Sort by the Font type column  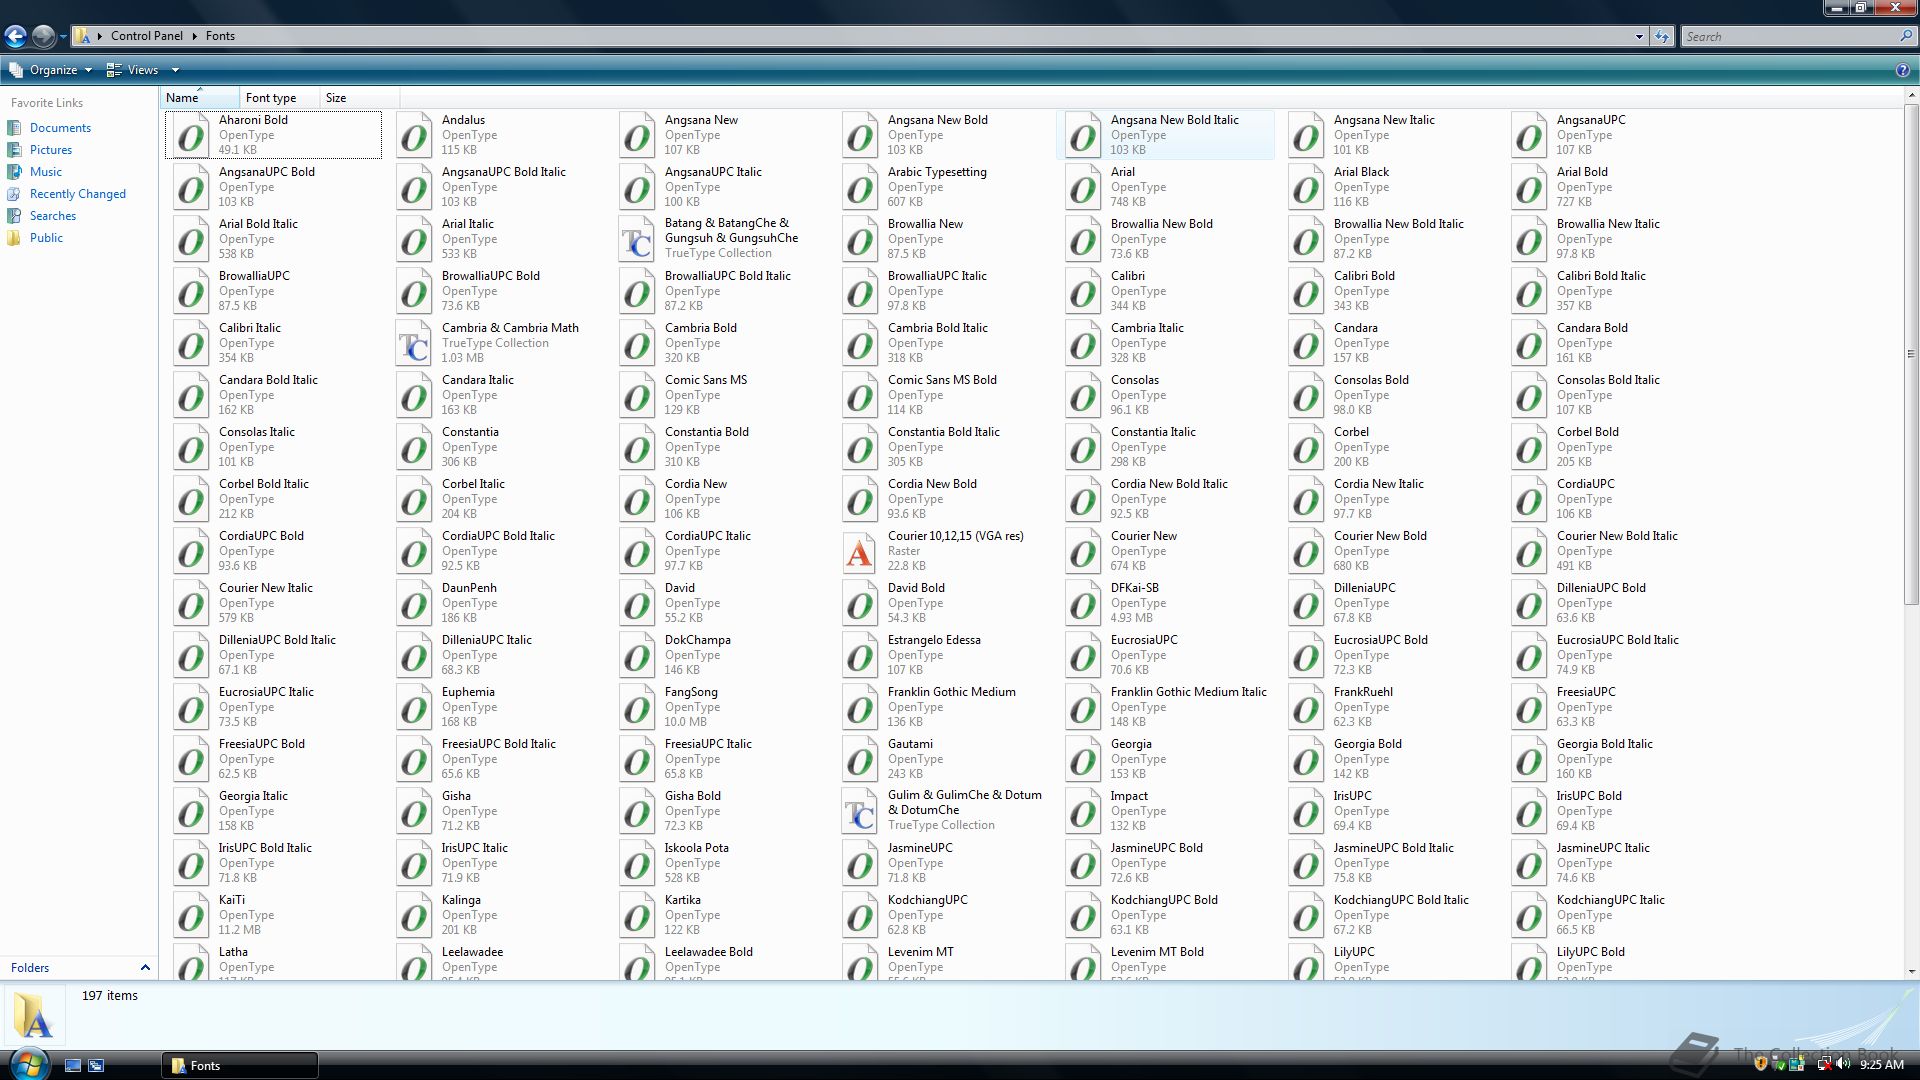(280, 98)
